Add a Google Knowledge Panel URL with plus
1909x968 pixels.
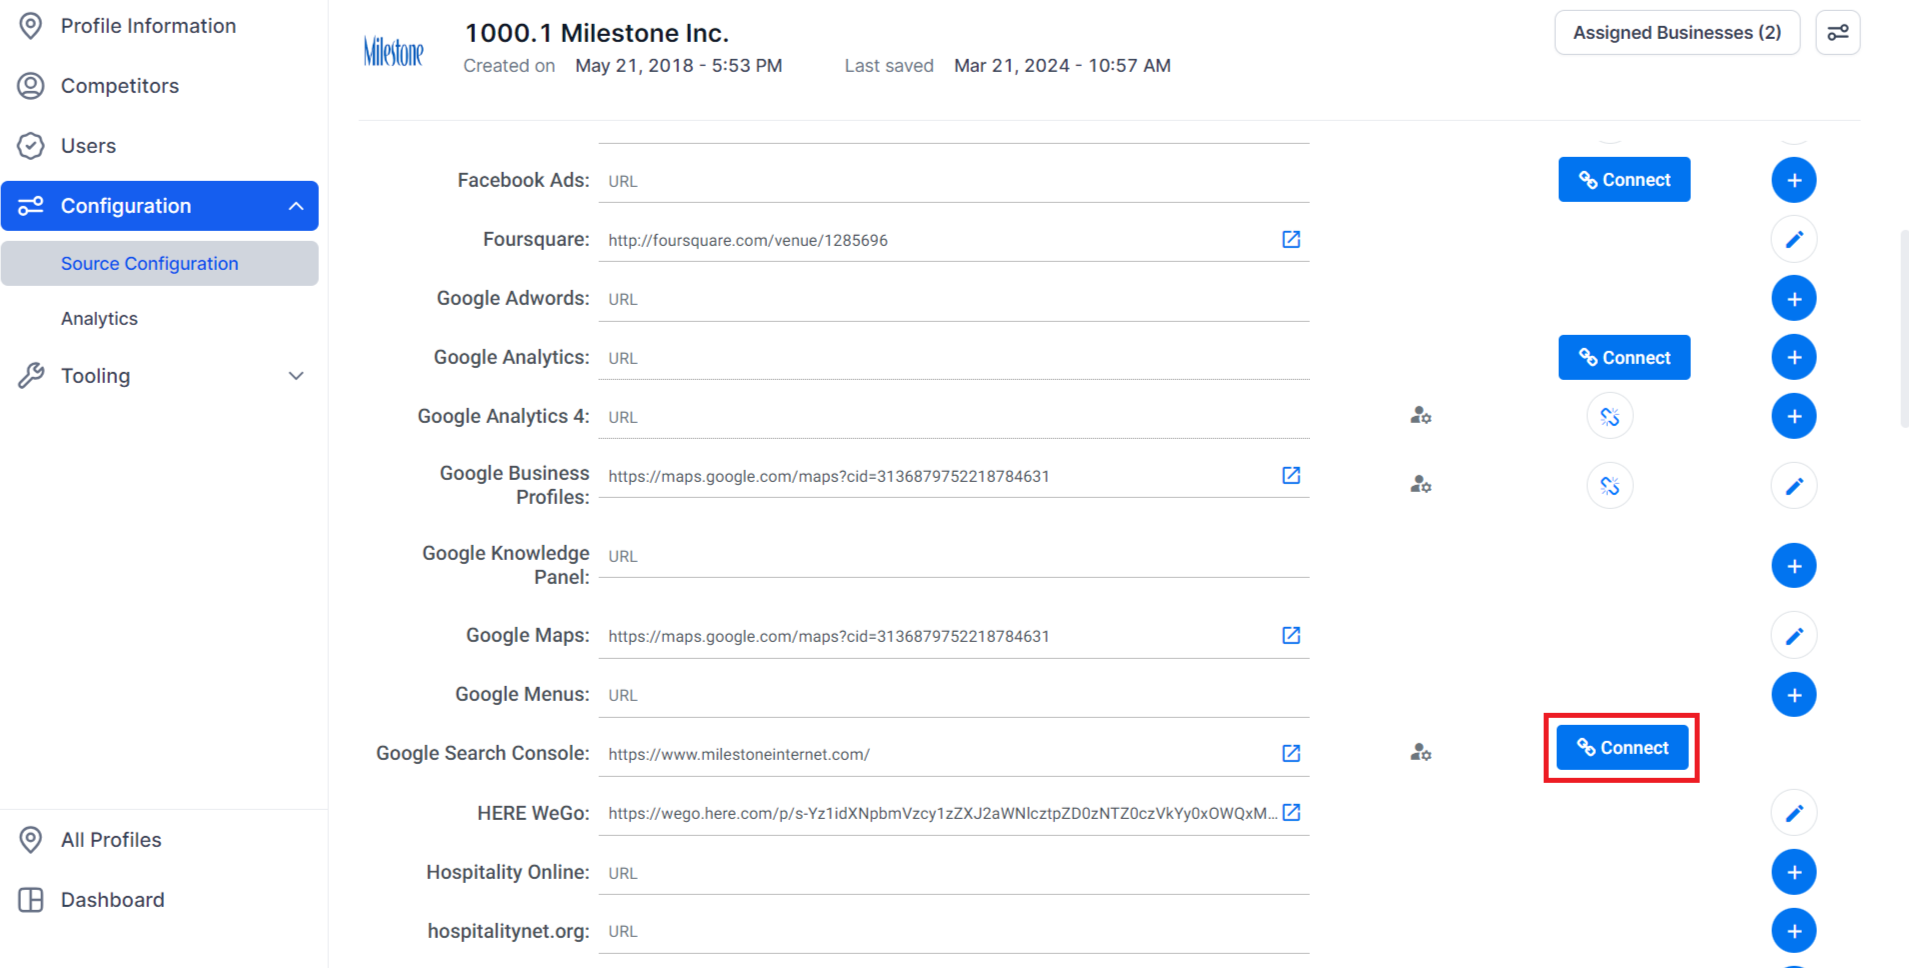tap(1794, 566)
